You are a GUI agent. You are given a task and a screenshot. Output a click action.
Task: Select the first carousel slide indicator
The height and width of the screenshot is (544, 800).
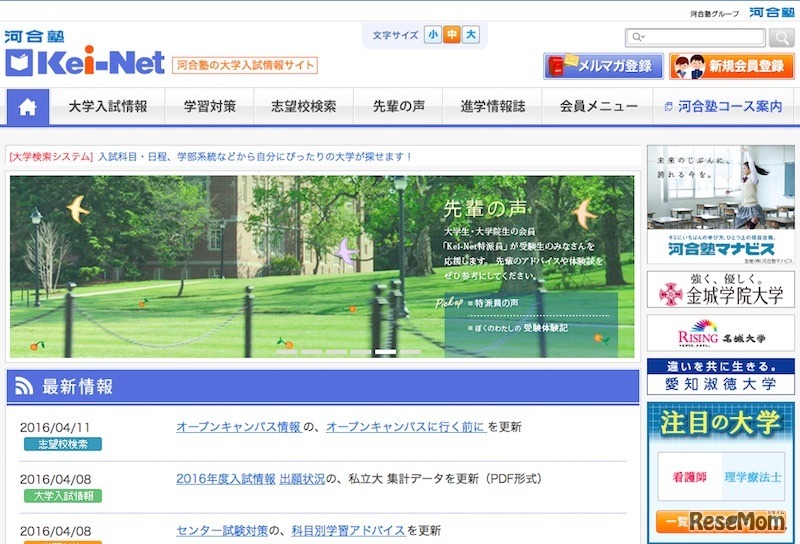click(287, 352)
